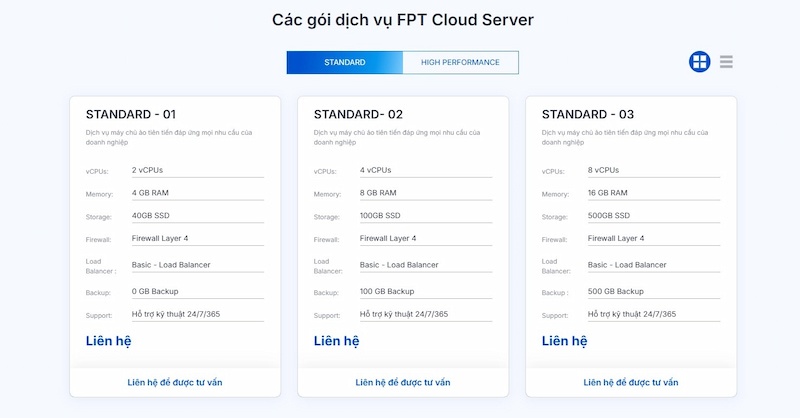800x418 pixels.
Task: Select the STANDARD tab
Action: tap(344, 62)
